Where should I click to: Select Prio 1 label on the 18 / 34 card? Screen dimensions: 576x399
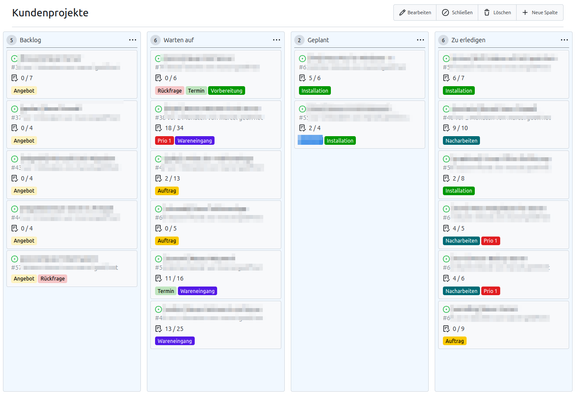[x=164, y=141]
